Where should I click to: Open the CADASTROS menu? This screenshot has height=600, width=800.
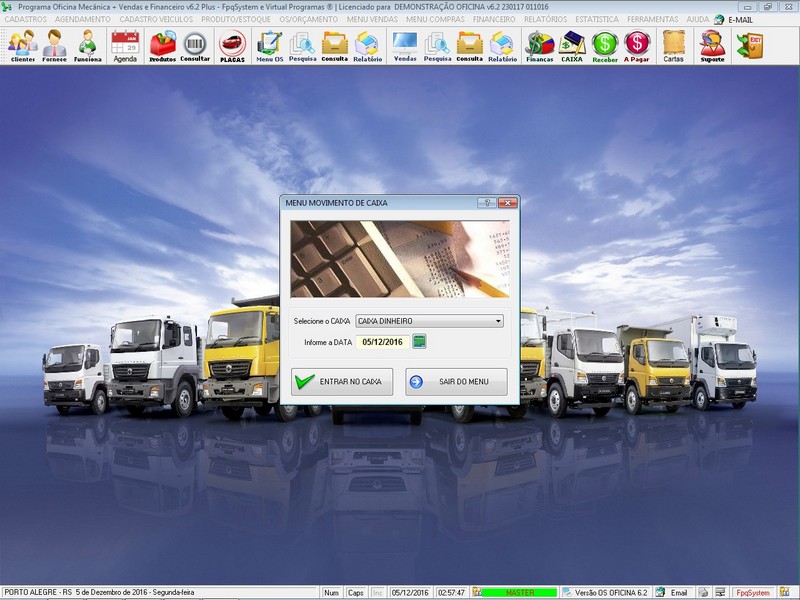(26, 19)
